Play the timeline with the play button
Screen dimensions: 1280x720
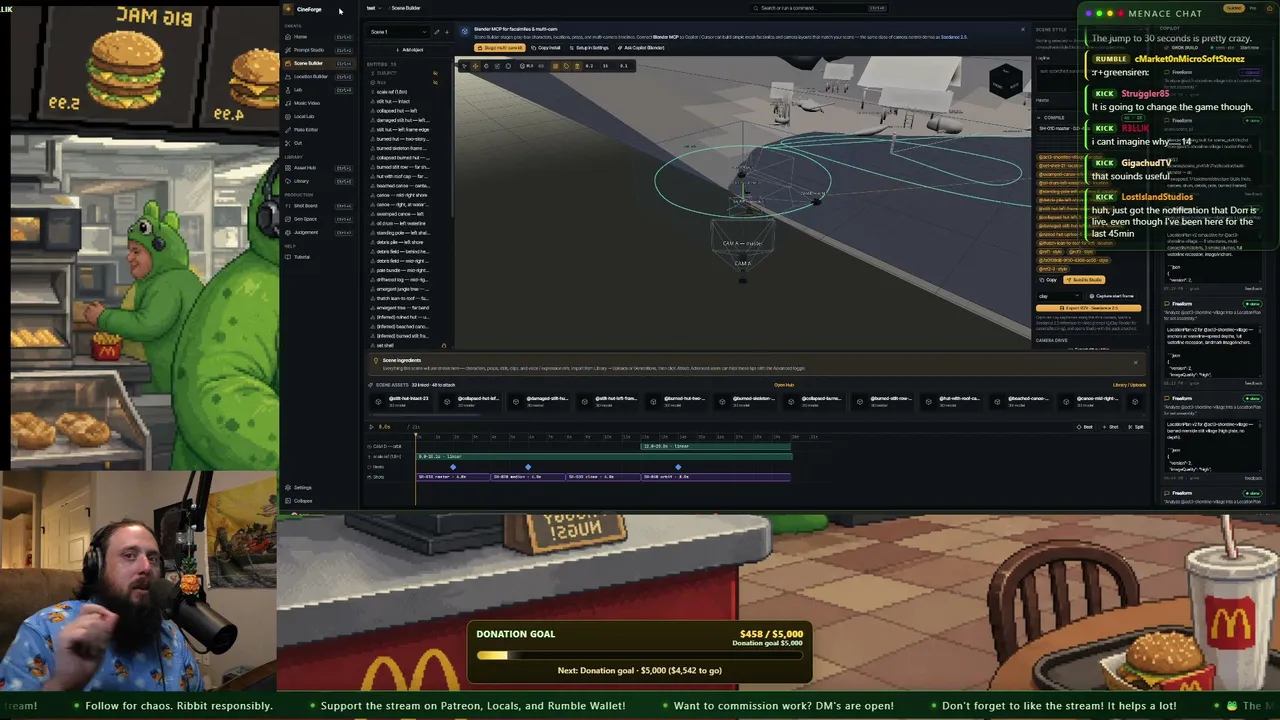(x=372, y=427)
